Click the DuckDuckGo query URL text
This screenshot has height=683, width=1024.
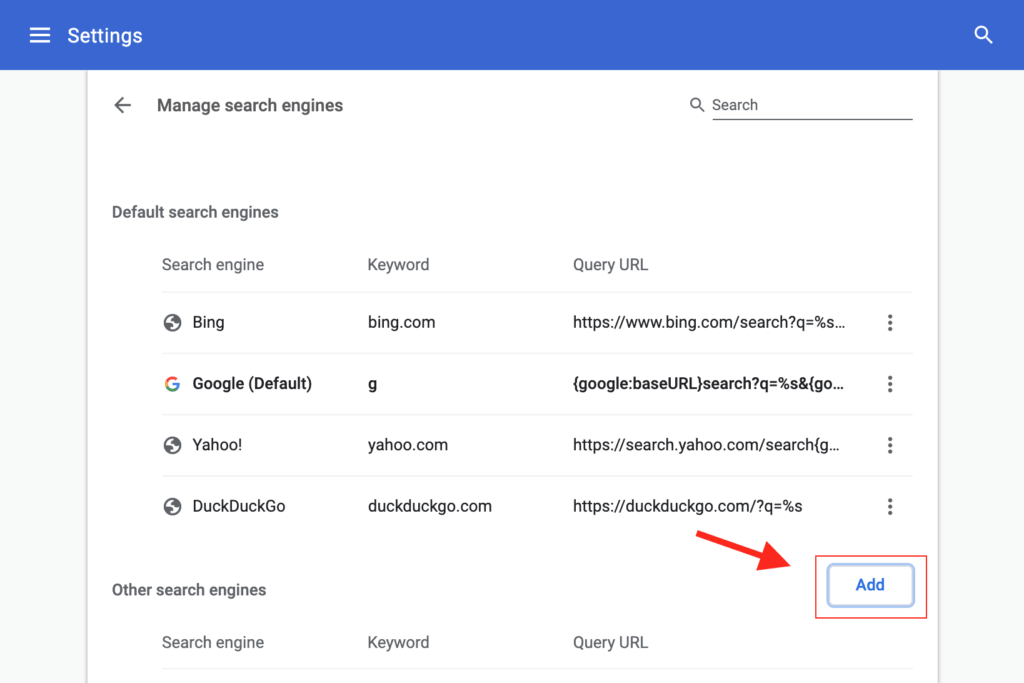click(x=687, y=506)
